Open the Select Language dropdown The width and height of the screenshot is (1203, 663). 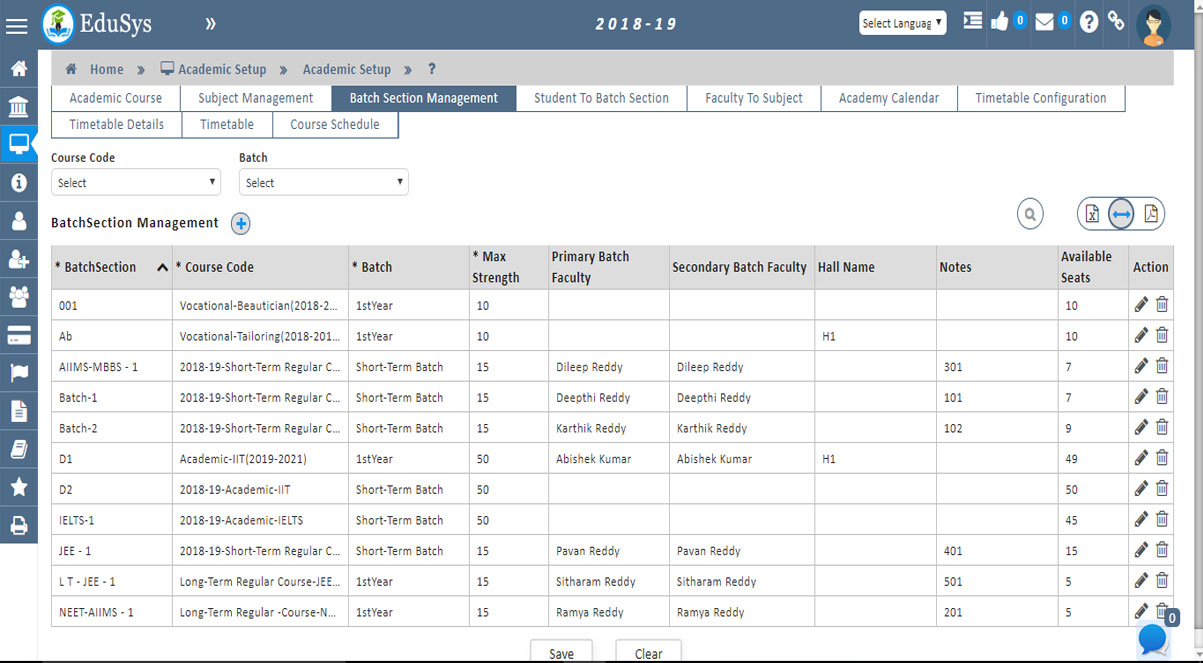pyautogui.click(x=902, y=23)
